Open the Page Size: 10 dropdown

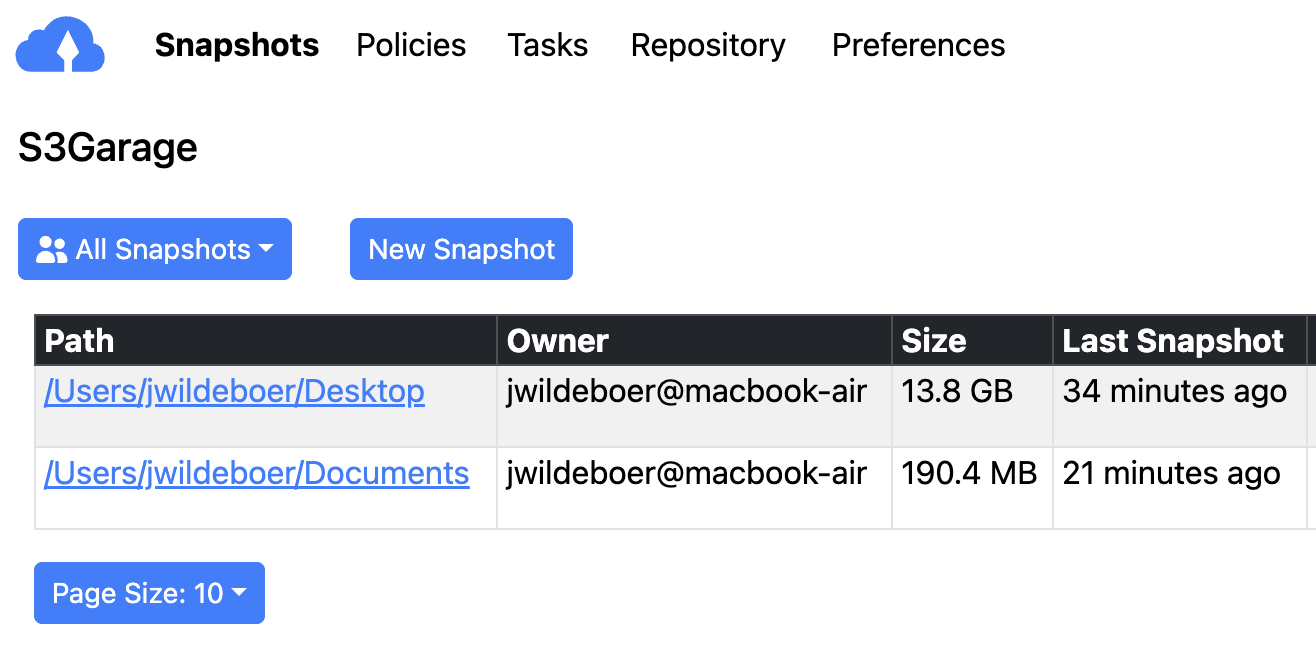pyautogui.click(x=149, y=593)
